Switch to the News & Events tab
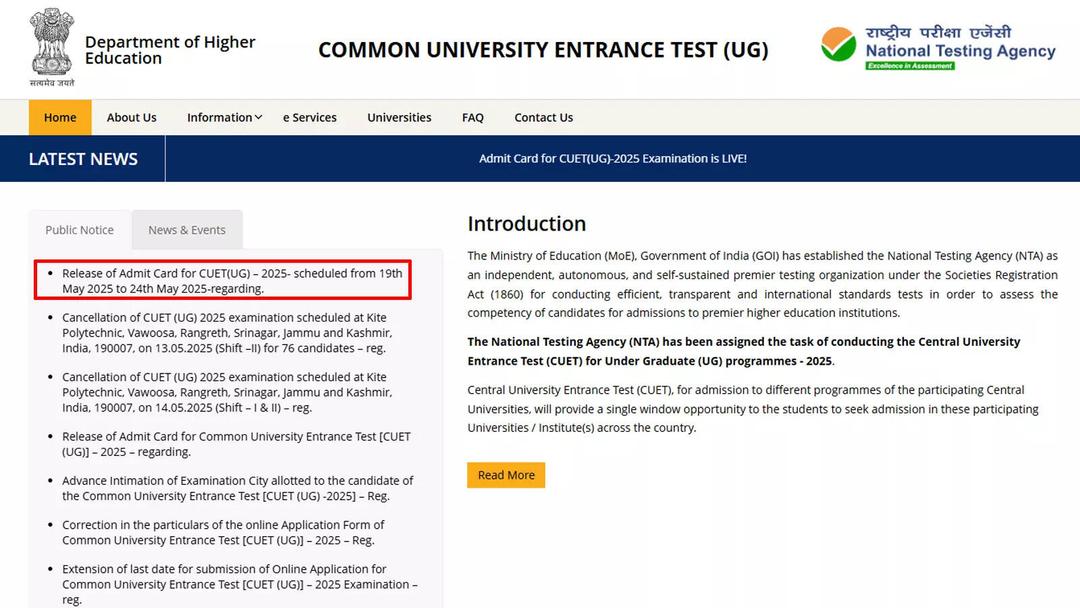Image resolution: width=1080 pixels, height=608 pixels. tap(187, 230)
